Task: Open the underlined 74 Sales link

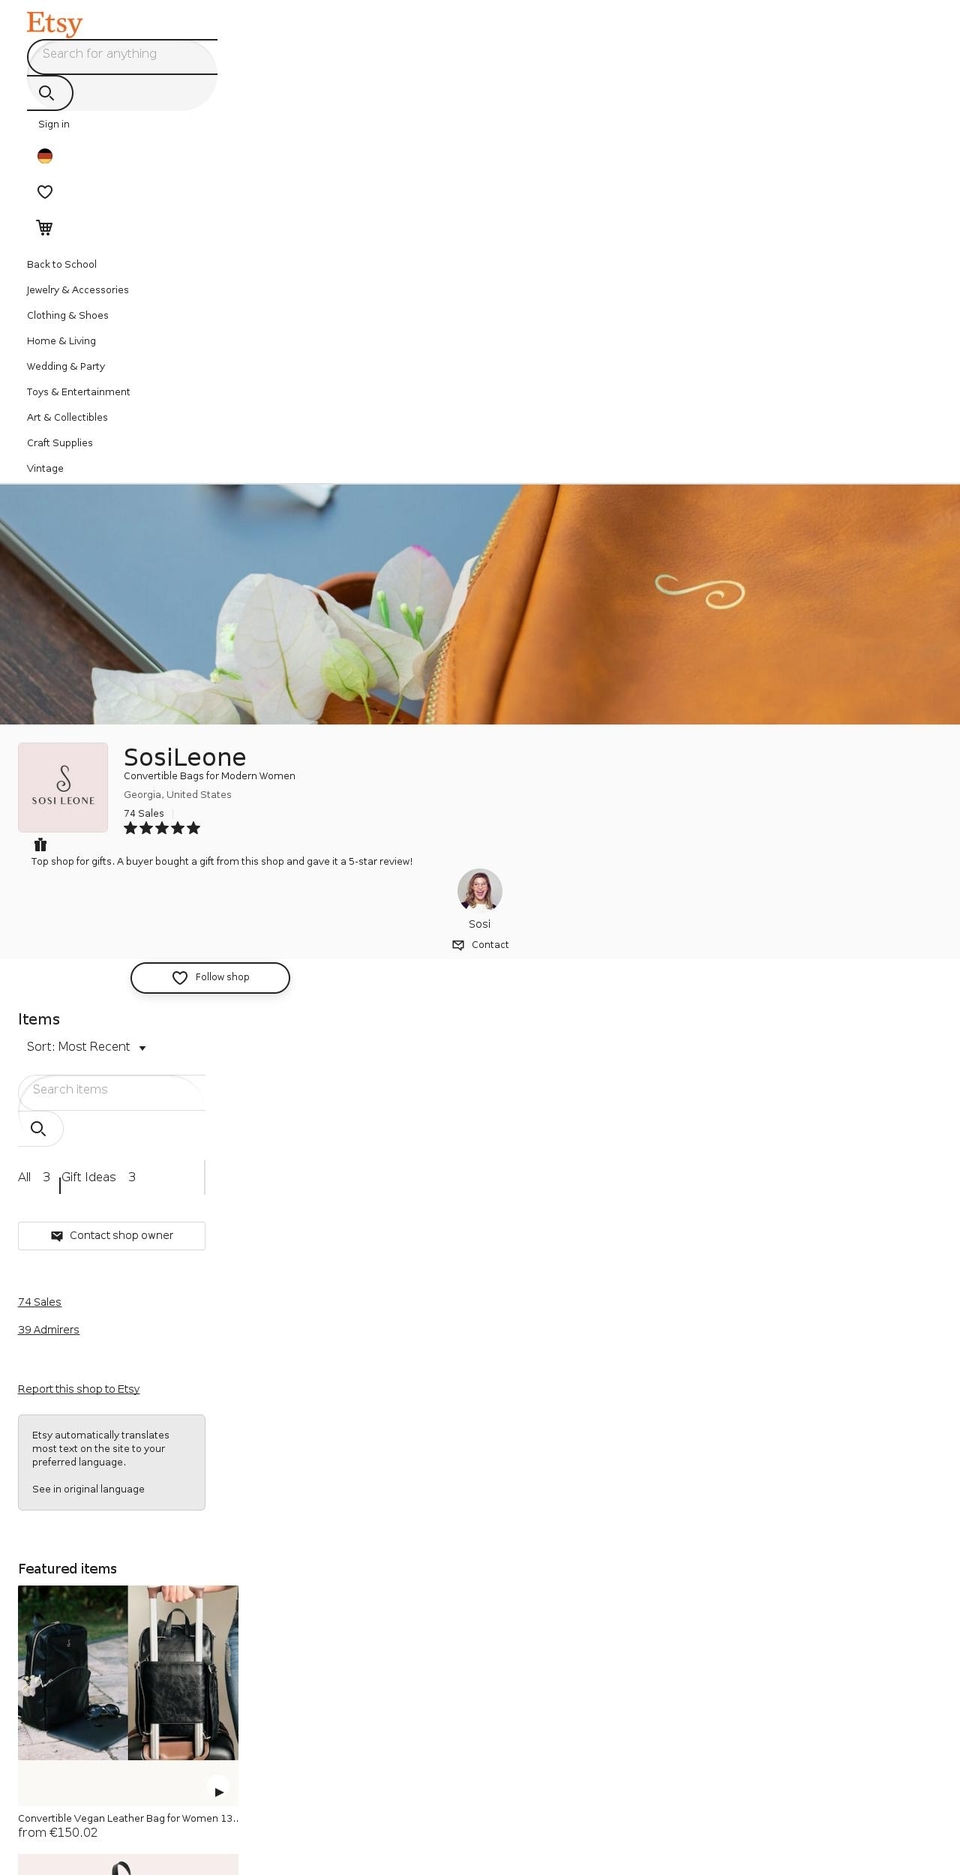Action: (40, 1302)
